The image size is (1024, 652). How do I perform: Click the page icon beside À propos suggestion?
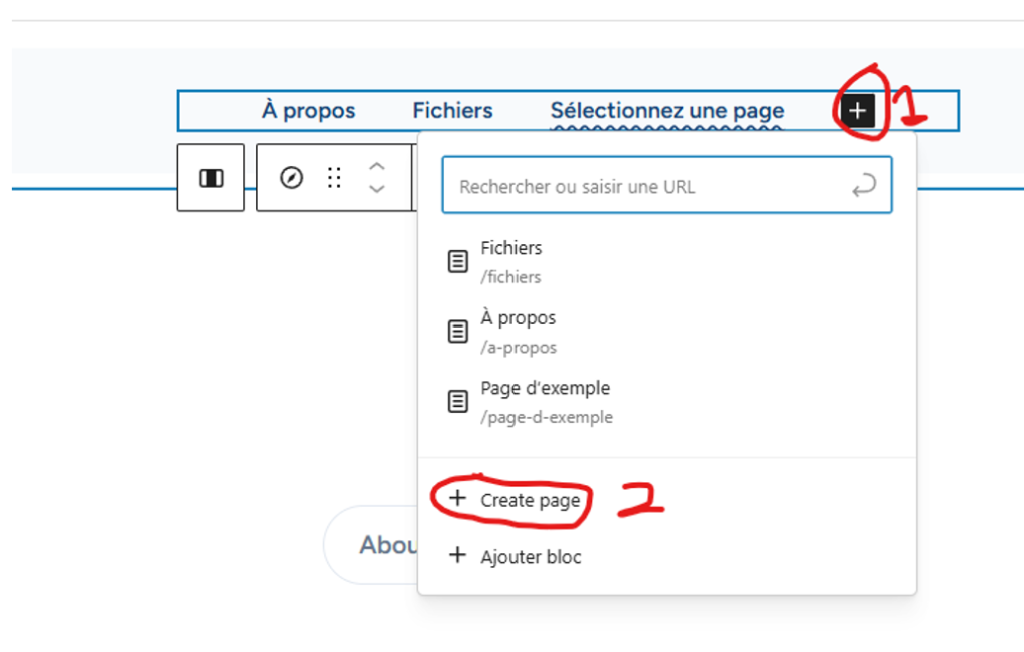457,332
